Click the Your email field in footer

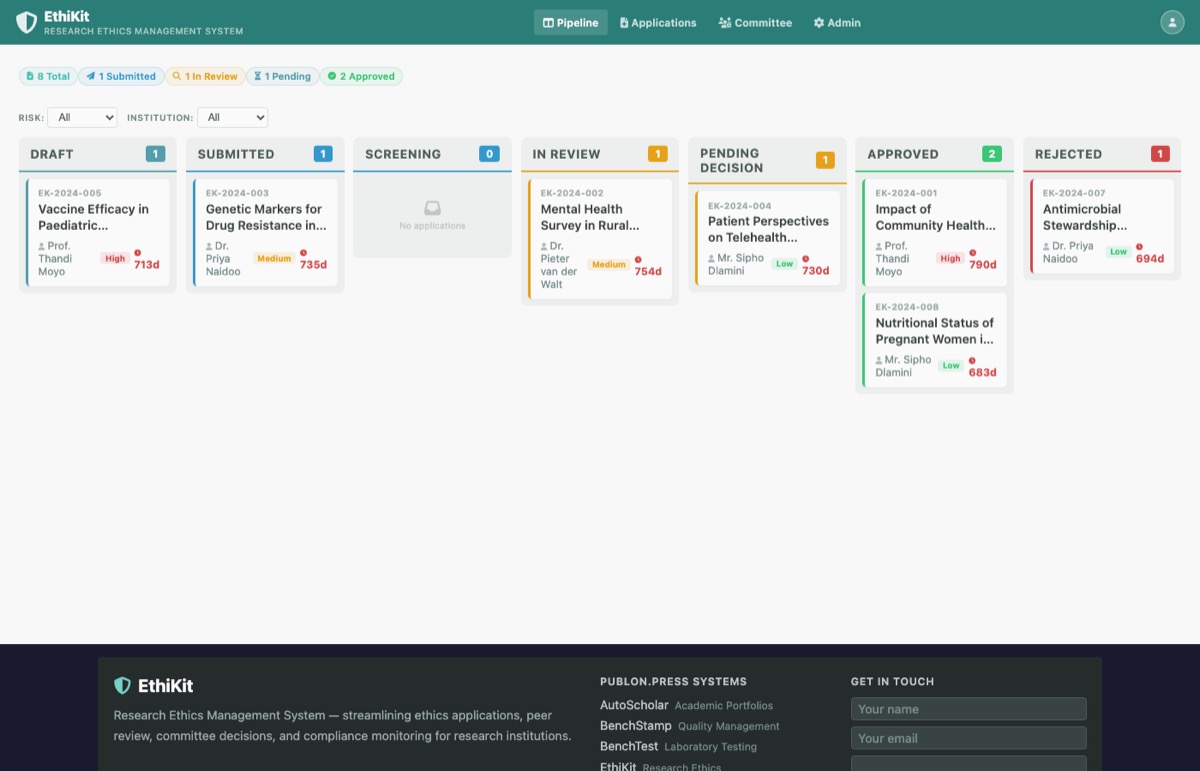point(968,738)
